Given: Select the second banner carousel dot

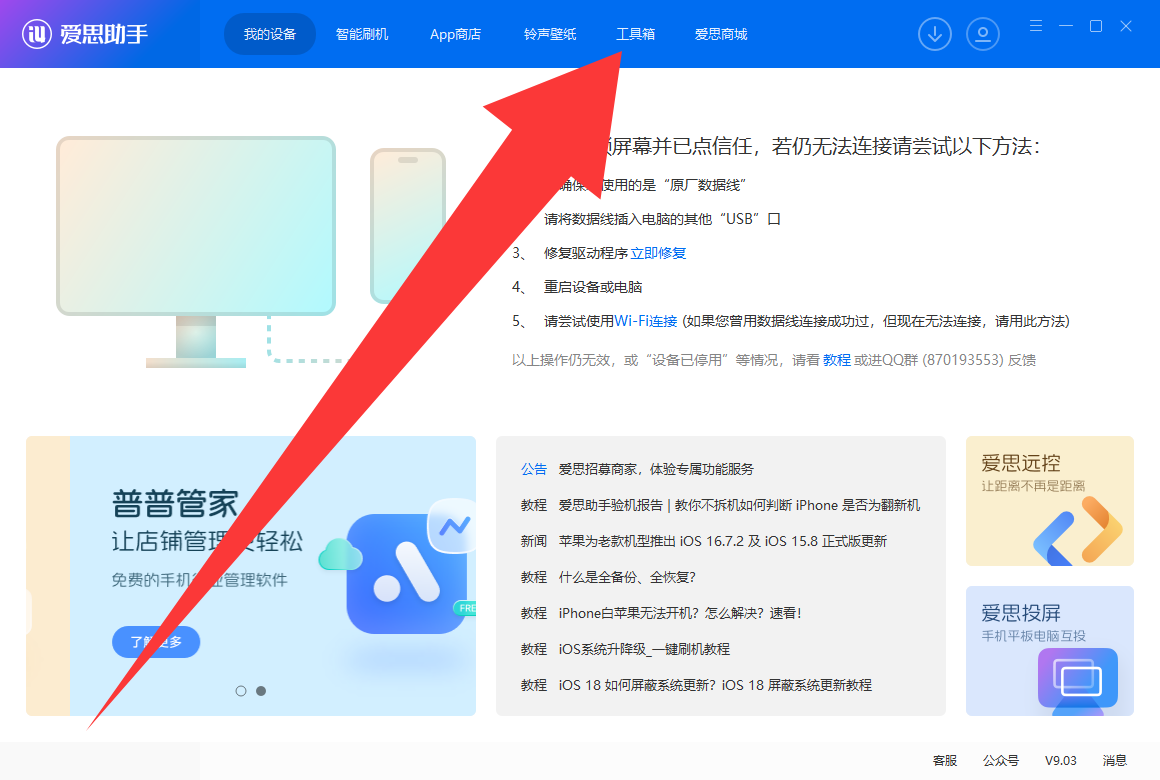Looking at the screenshot, I should (x=261, y=691).
